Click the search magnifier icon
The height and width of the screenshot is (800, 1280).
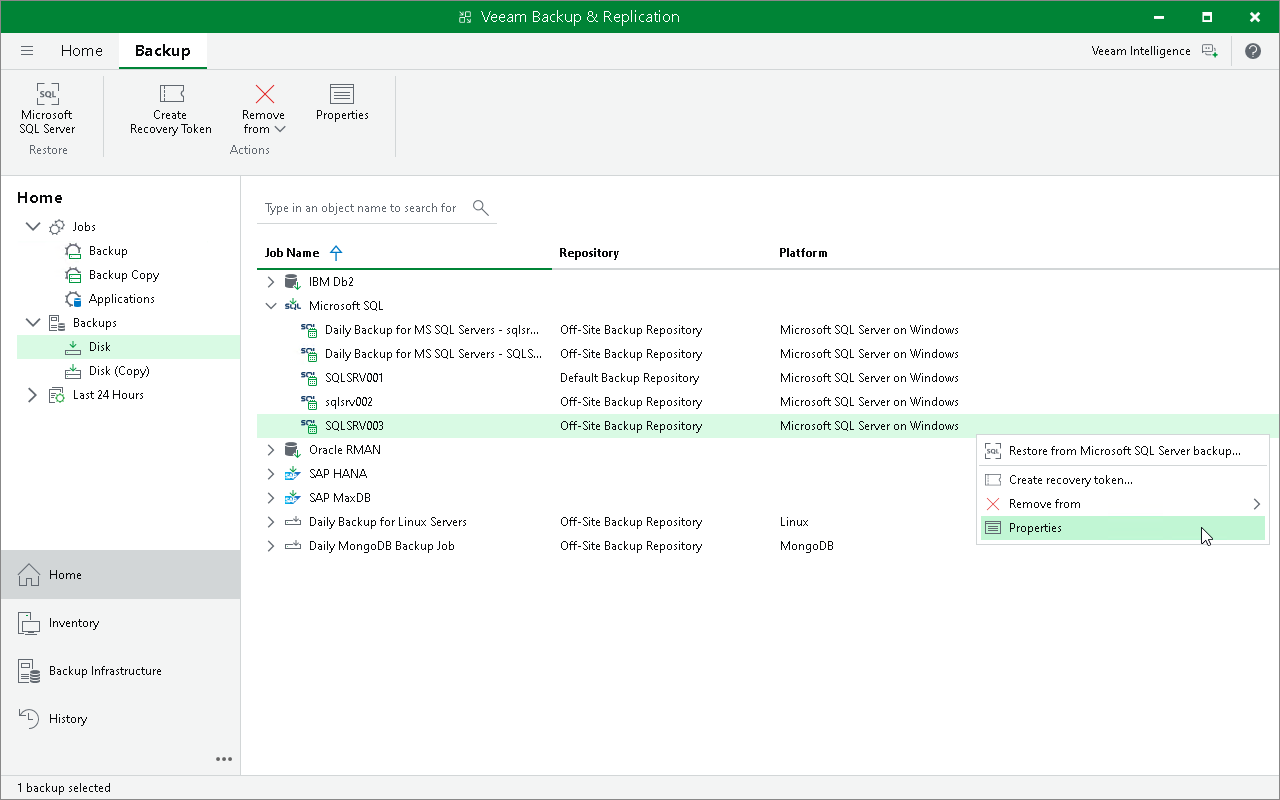pos(481,208)
